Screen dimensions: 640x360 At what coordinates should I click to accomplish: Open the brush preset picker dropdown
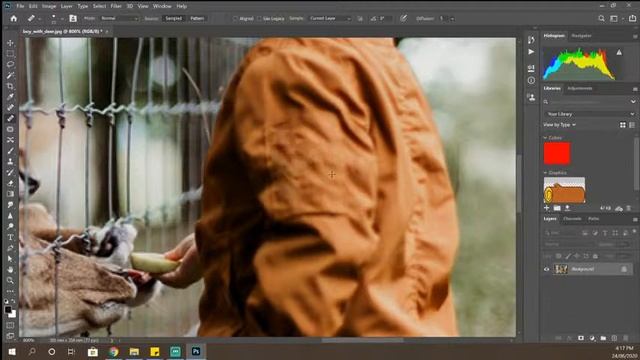pos(62,19)
